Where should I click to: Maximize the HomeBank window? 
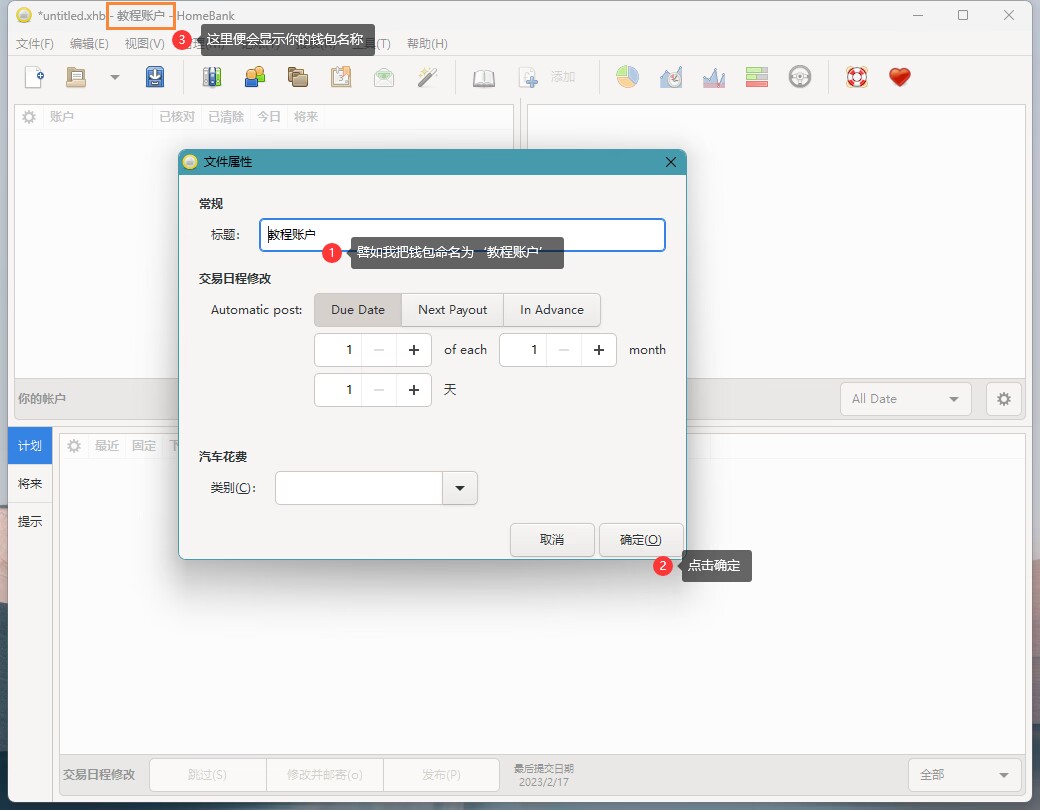[x=963, y=15]
